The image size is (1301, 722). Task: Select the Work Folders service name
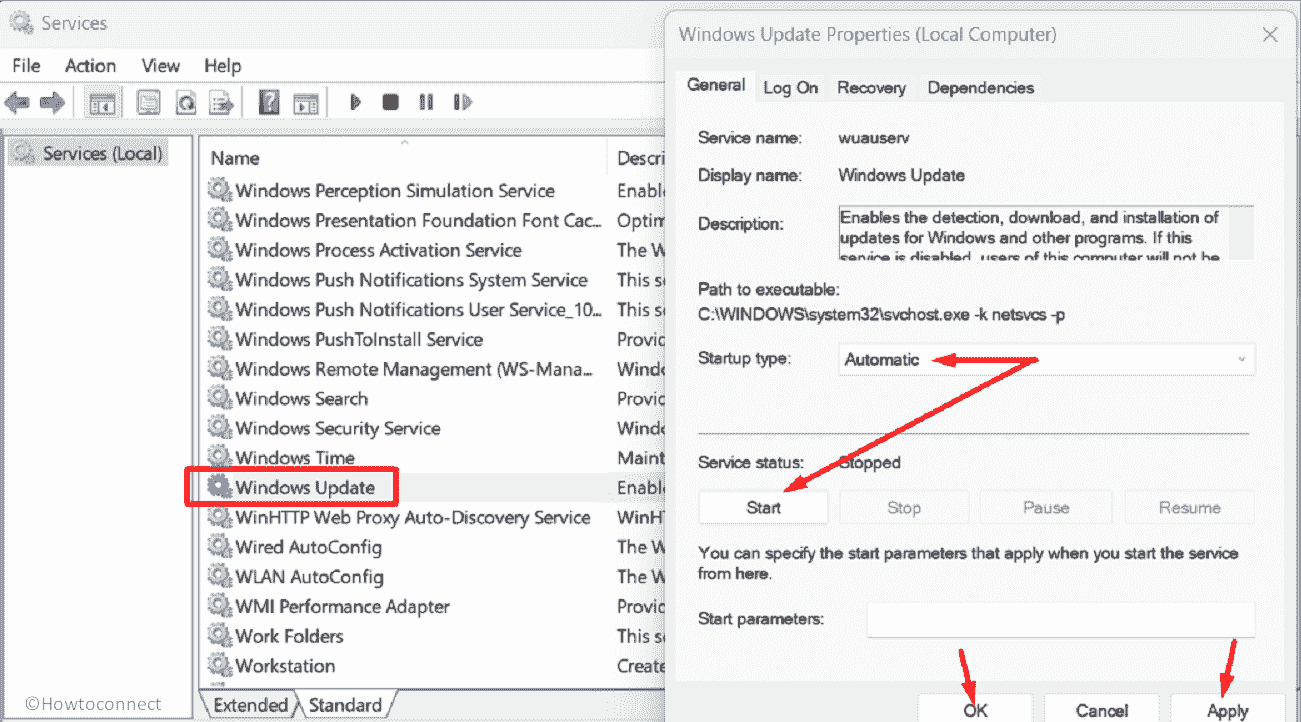tap(289, 636)
